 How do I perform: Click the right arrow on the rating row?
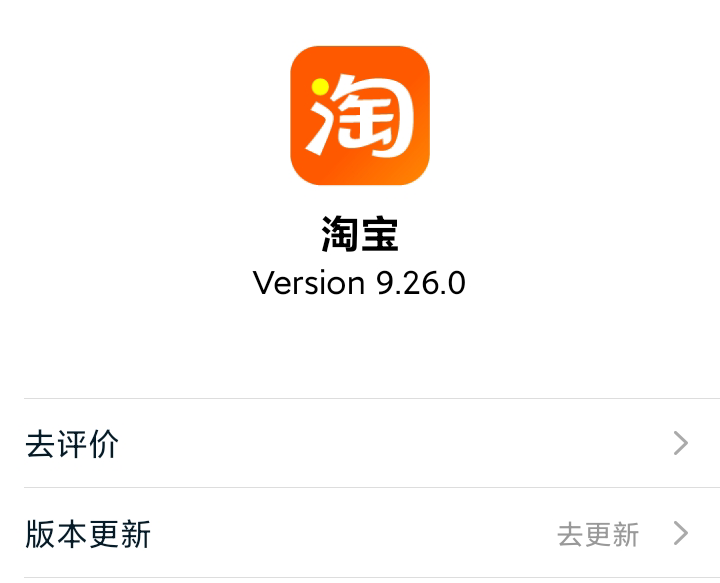coord(681,443)
